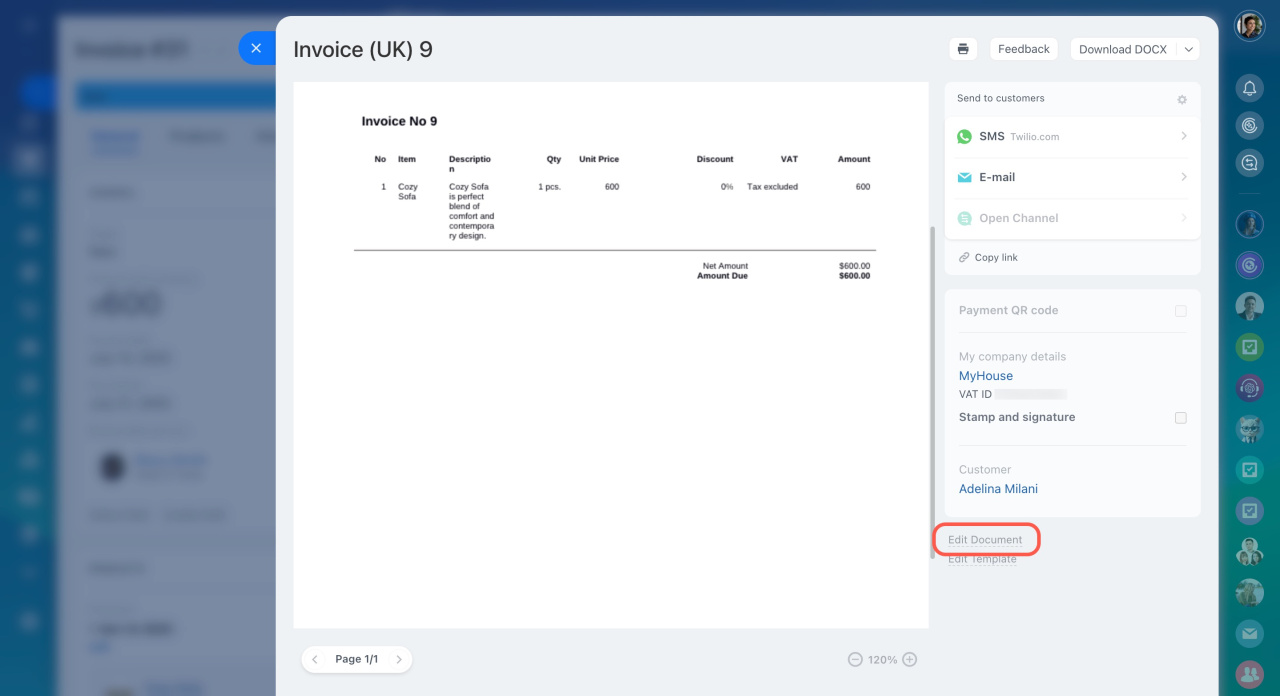The image size is (1280, 696).
Task: Open the group people icon at sidebar bottom
Action: 1249,675
